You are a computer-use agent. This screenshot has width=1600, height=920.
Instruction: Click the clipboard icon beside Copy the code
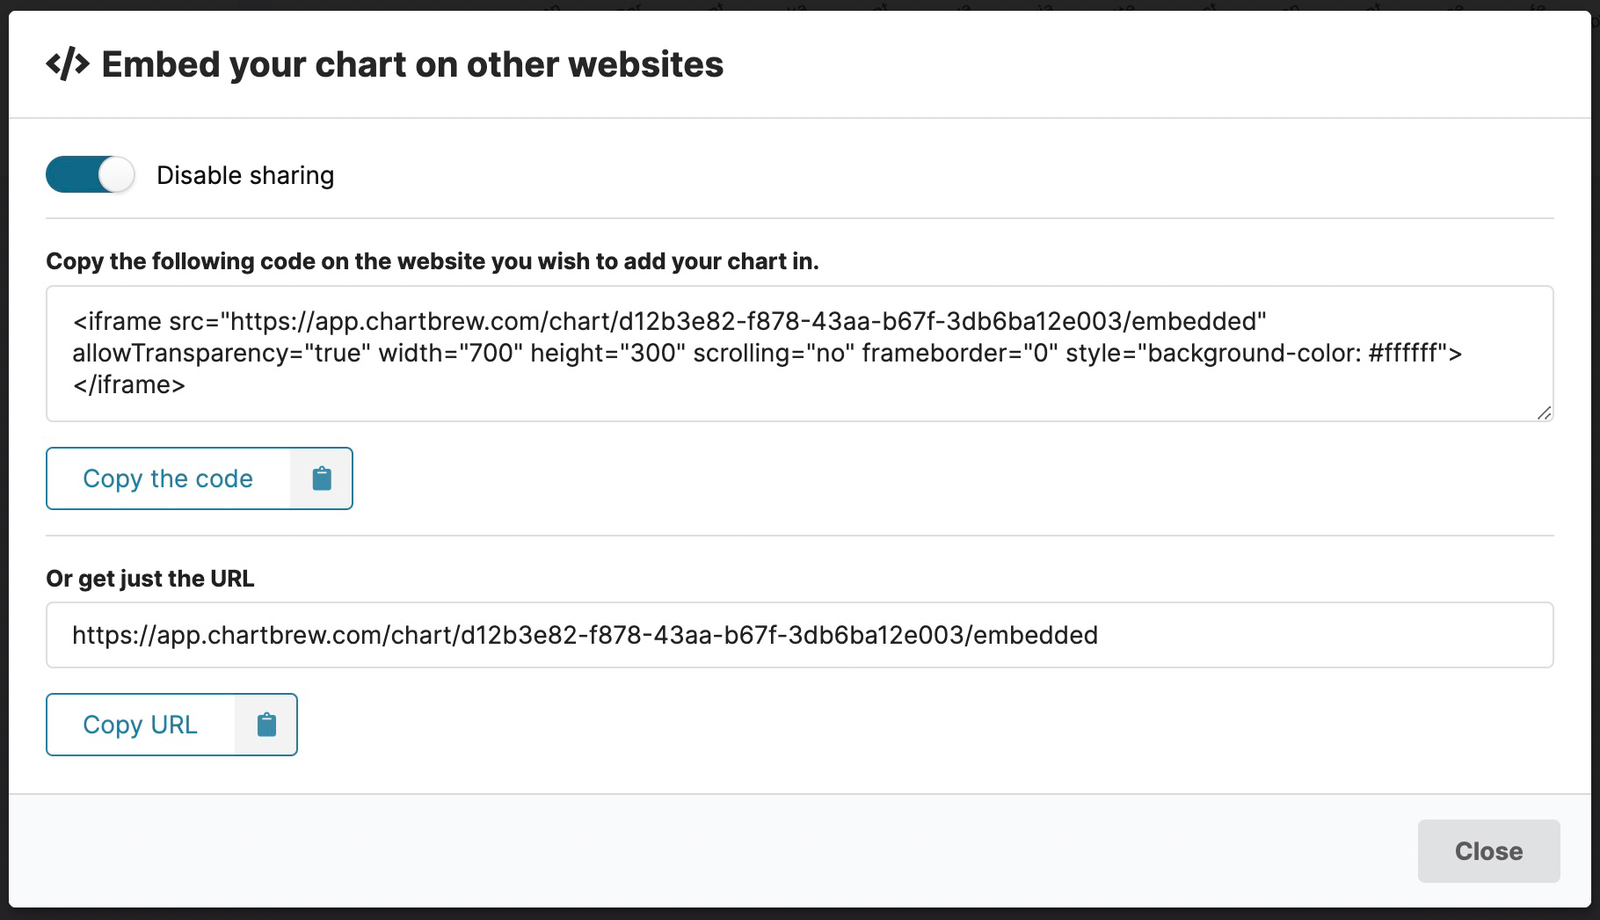pyautogui.click(x=322, y=478)
